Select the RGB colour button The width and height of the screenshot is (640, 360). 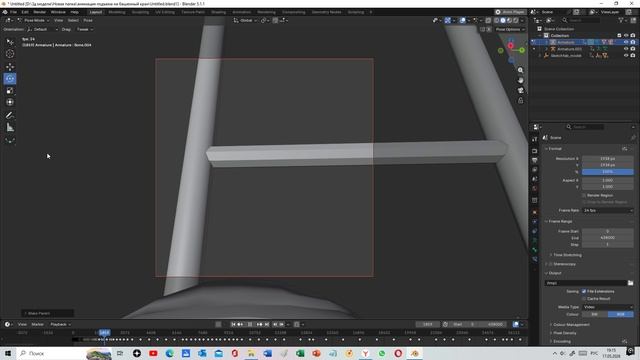click(620, 314)
